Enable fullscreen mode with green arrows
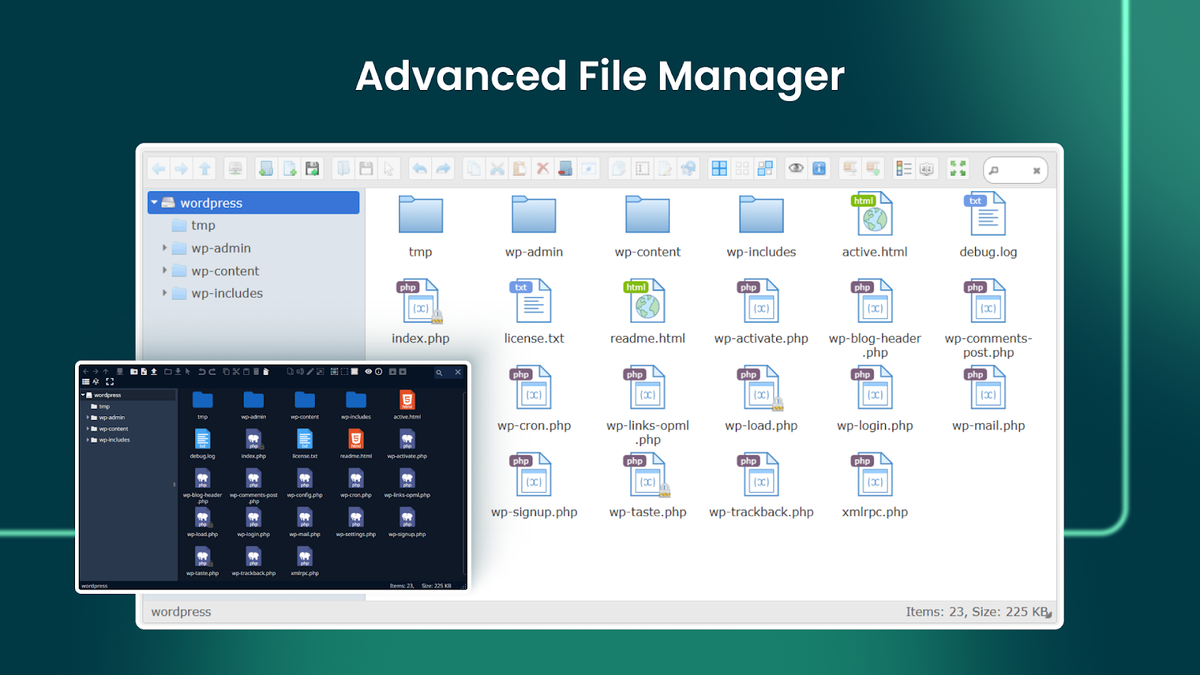 coord(957,168)
